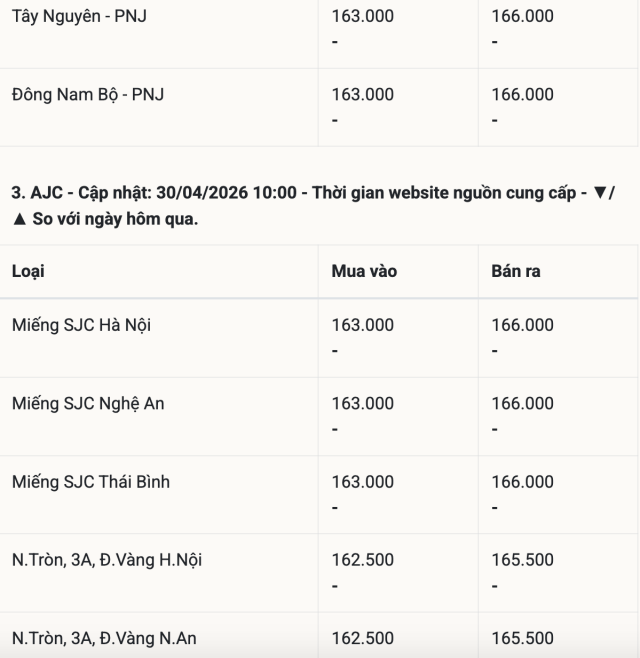Click Miếng SJC Hà Nội buy price 163.000
640x658 pixels.
tap(363, 325)
